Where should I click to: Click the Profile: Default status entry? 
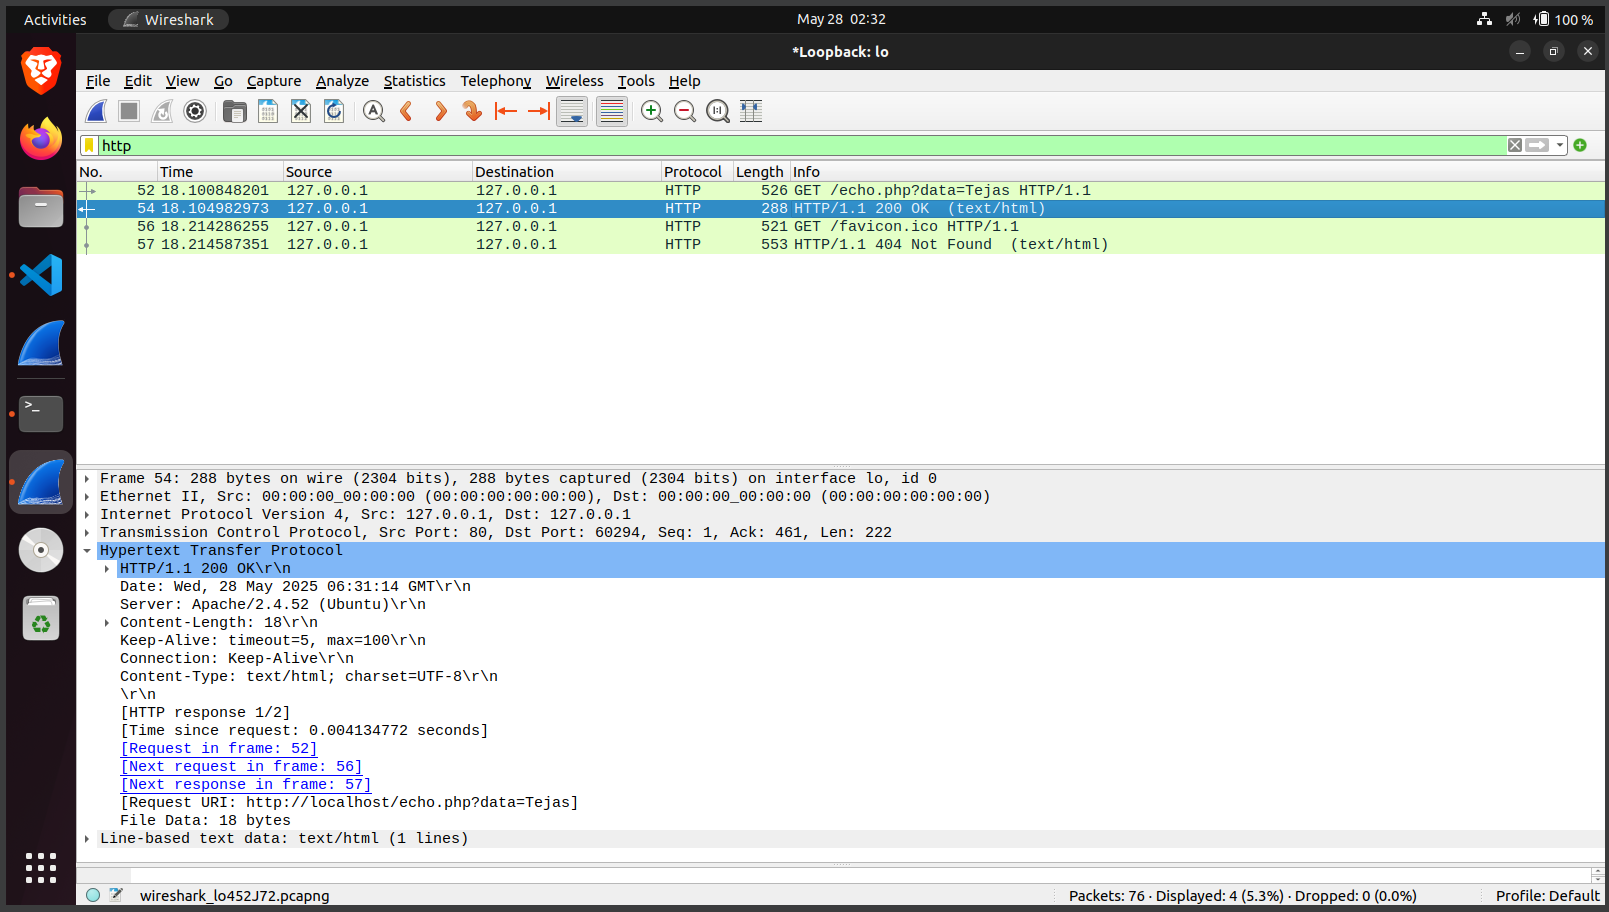[1547, 896]
